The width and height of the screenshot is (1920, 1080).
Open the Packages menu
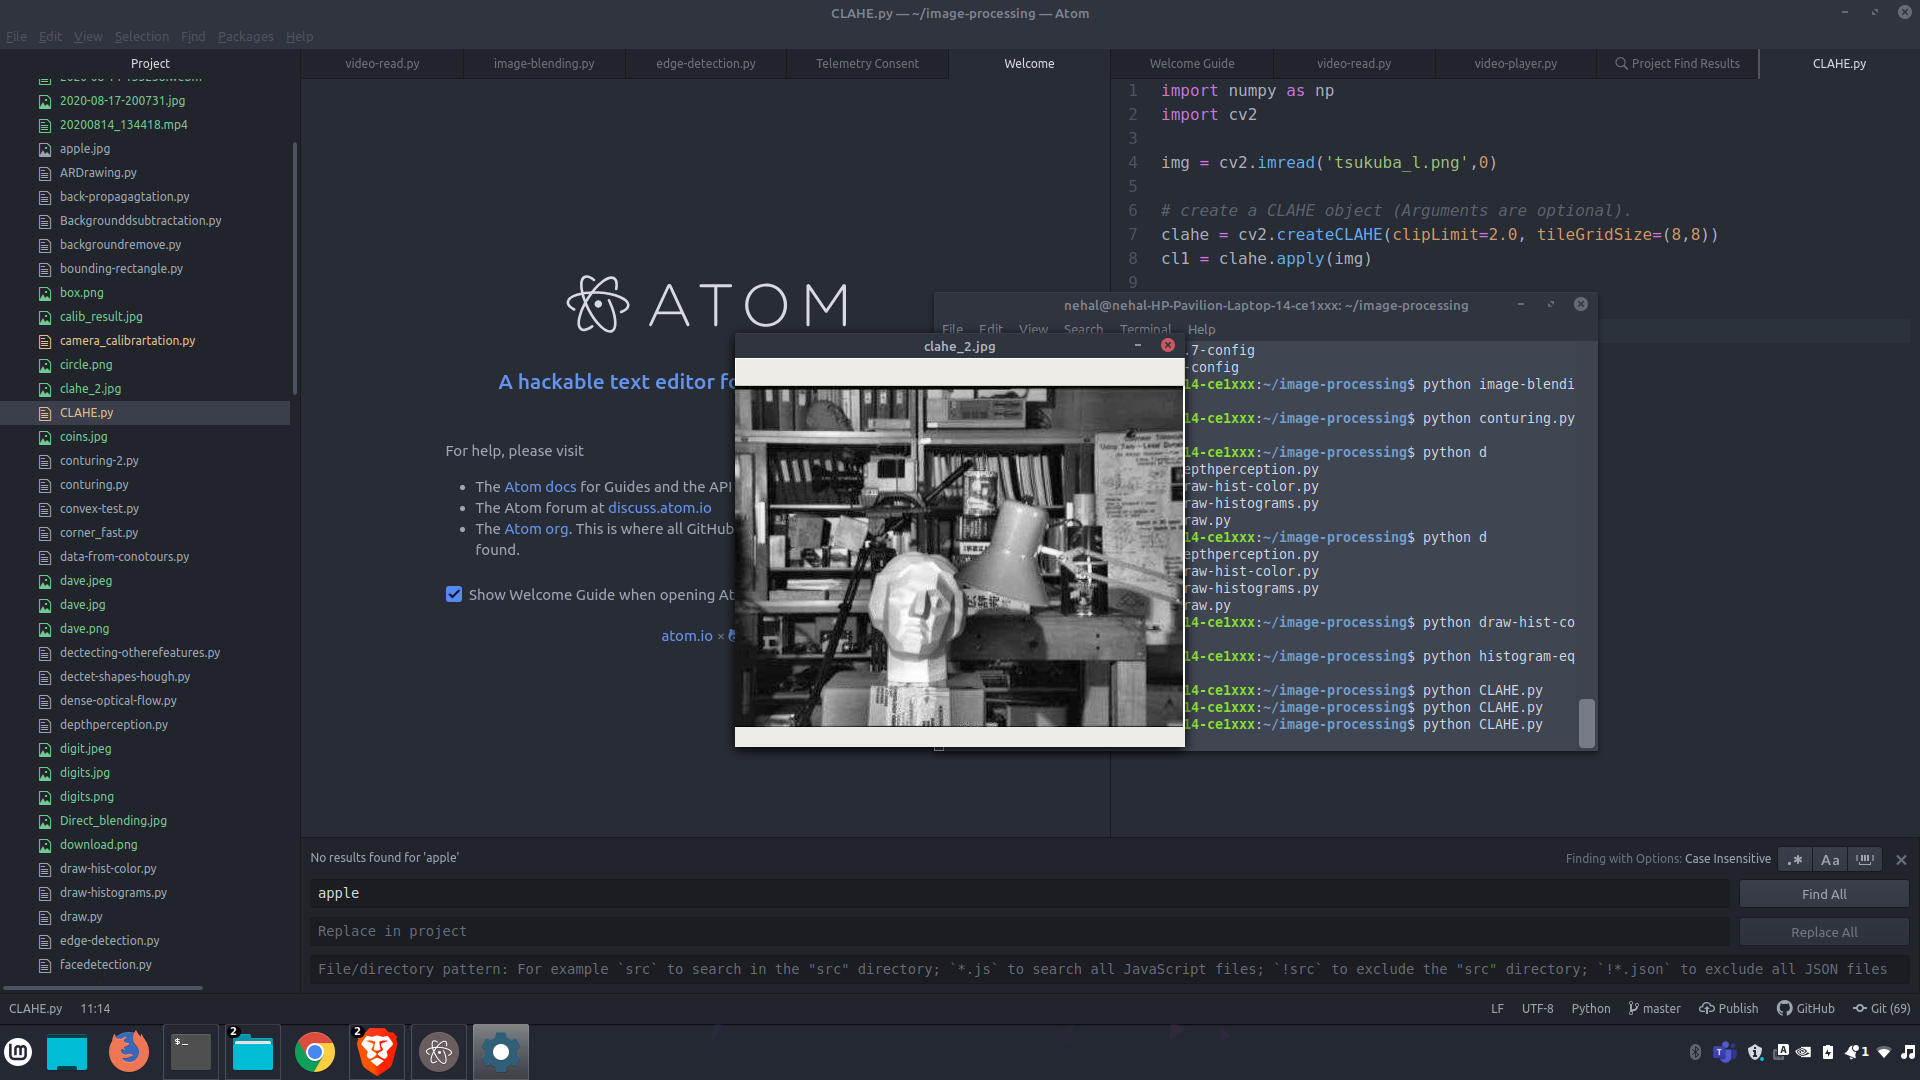[245, 36]
